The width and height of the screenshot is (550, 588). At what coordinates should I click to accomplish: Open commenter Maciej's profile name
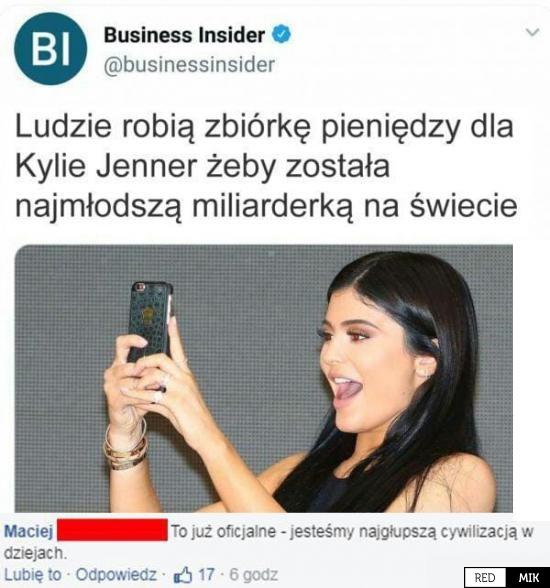(x=29, y=531)
